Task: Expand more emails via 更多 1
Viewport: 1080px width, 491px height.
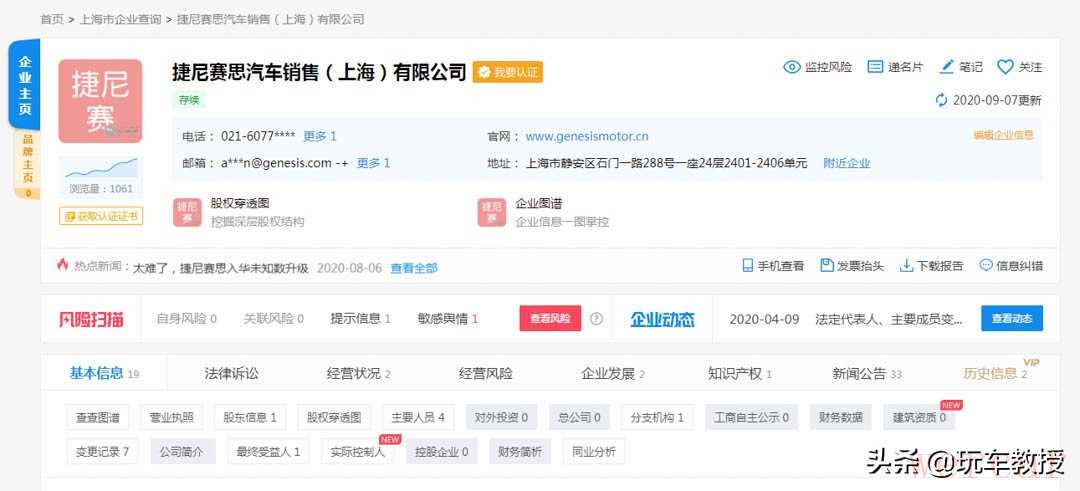Action: pos(373,163)
